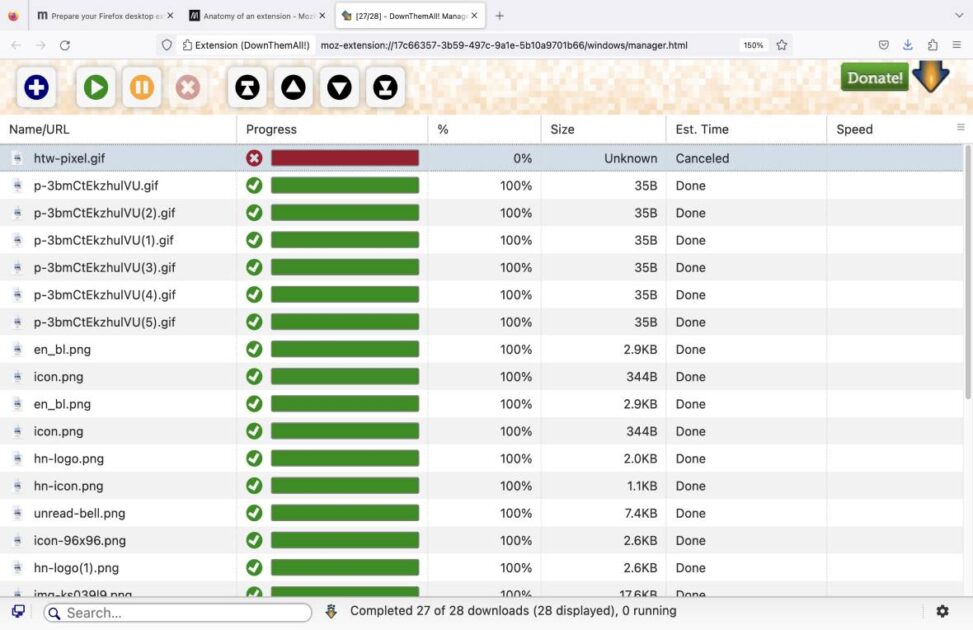Cancel downloads with the red X icon
Screen dimensions: 973x630
click(x=188, y=87)
